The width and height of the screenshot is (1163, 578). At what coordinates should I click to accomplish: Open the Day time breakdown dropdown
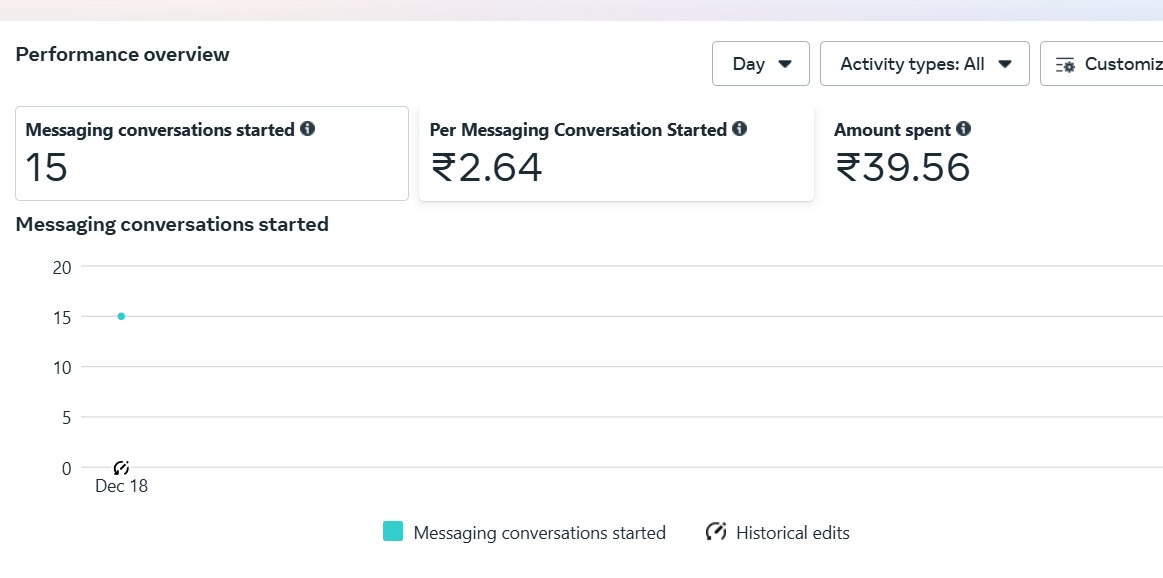760,64
